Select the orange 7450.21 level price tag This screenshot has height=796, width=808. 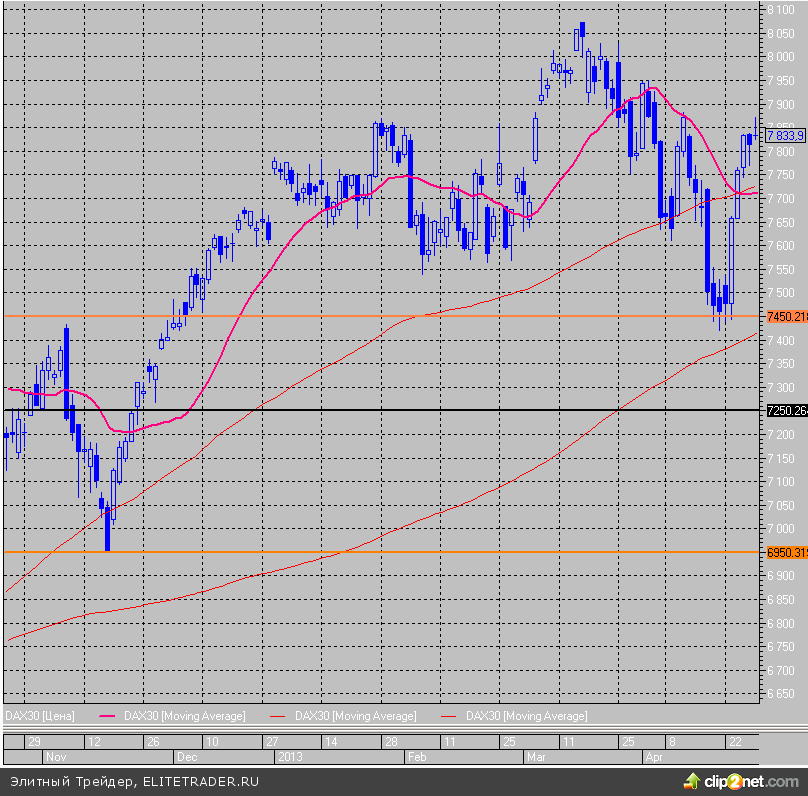point(786,317)
